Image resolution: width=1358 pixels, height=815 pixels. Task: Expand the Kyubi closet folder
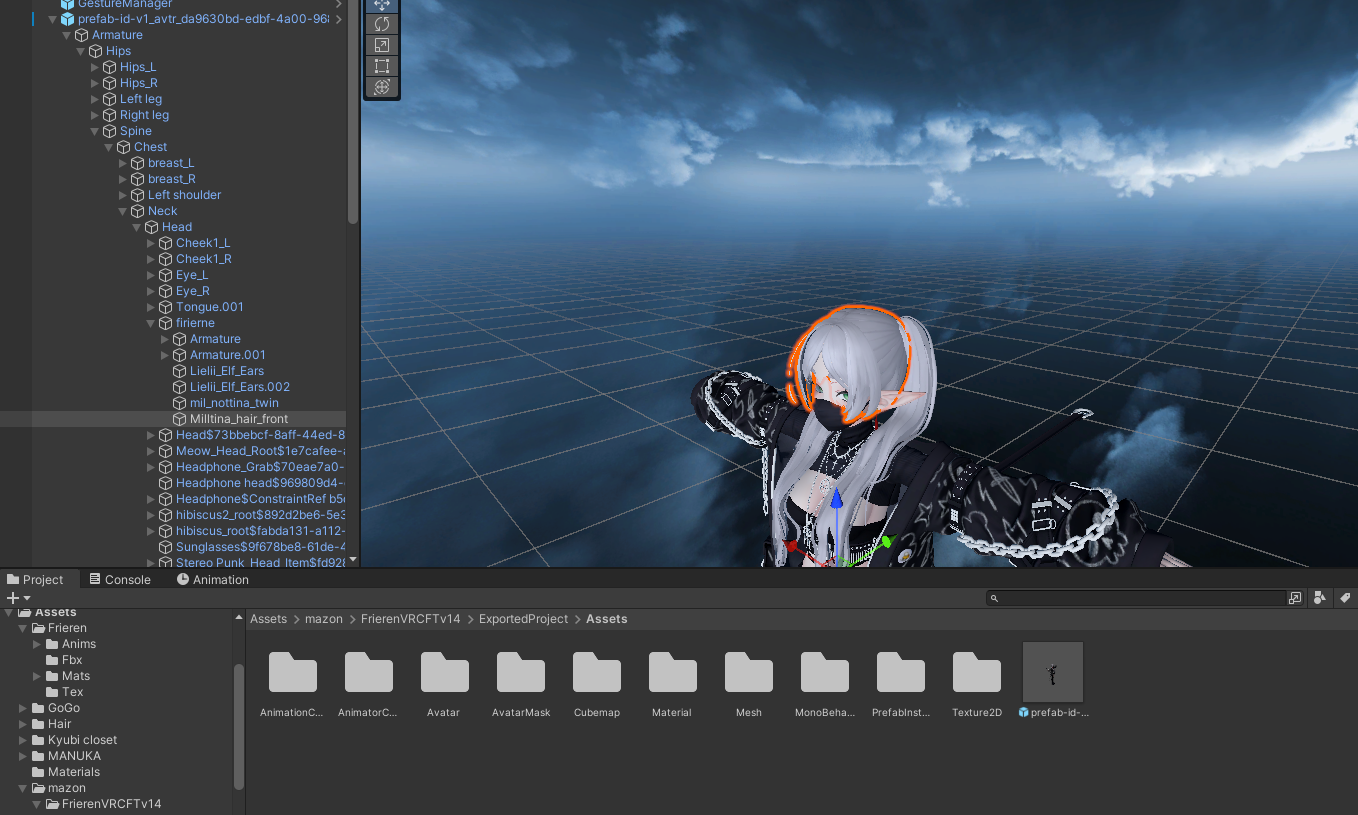pos(23,740)
